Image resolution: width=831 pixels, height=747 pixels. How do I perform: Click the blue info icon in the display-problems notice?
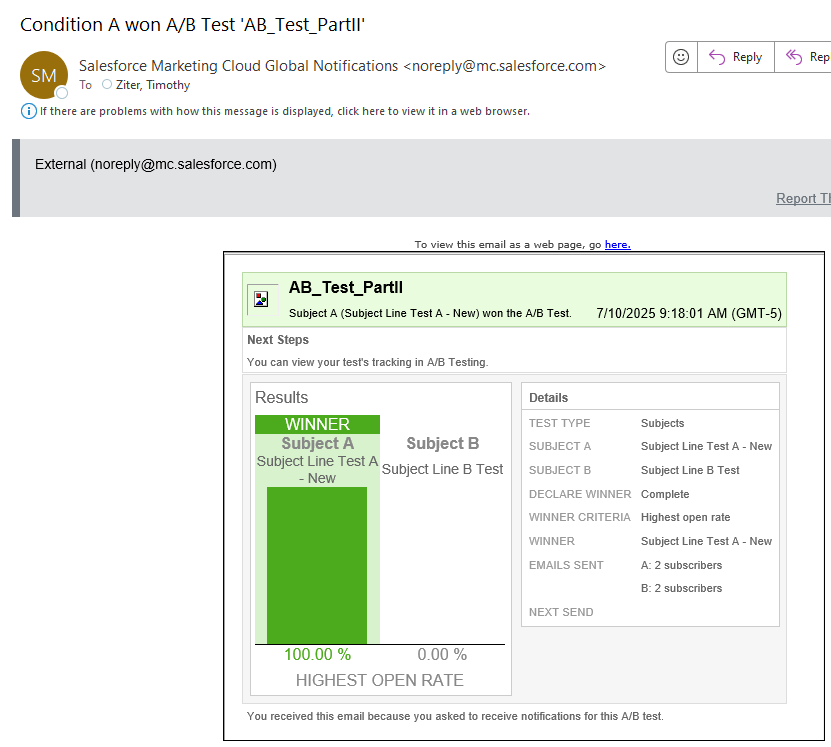pyautogui.click(x=28, y=111)
